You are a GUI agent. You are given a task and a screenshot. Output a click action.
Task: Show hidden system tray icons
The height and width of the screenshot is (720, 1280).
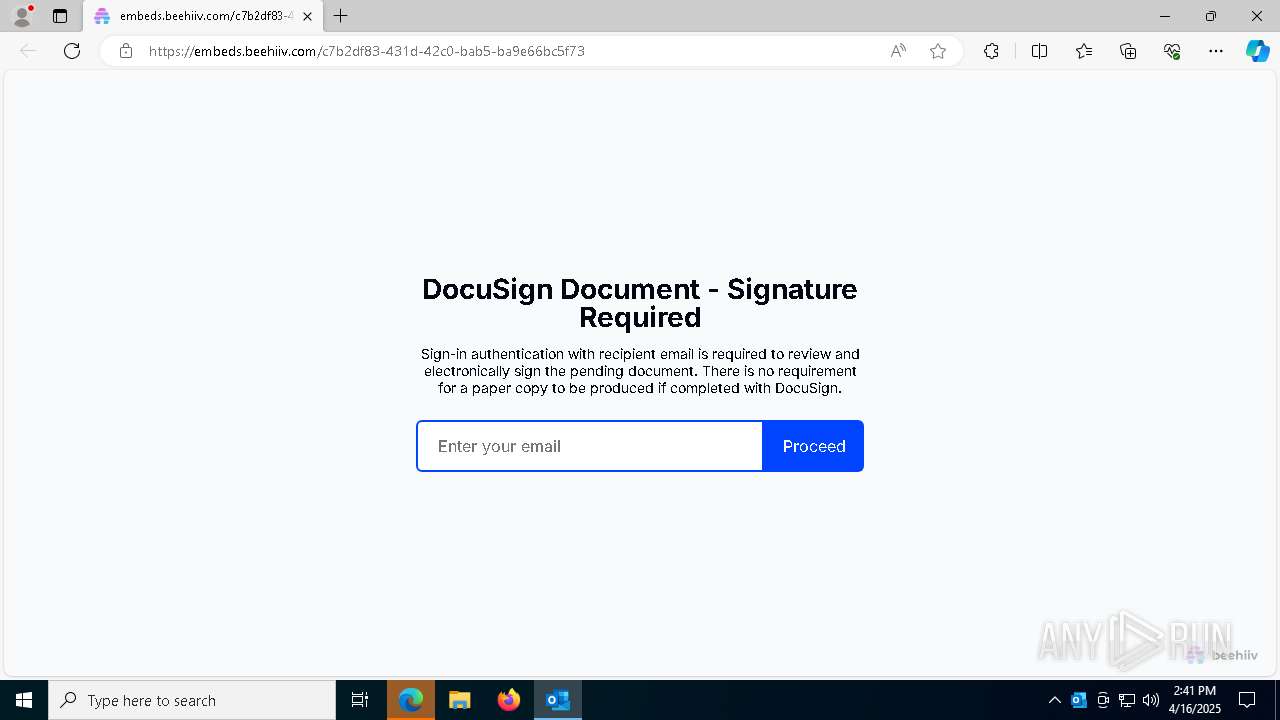click(x=1055, y=700)
